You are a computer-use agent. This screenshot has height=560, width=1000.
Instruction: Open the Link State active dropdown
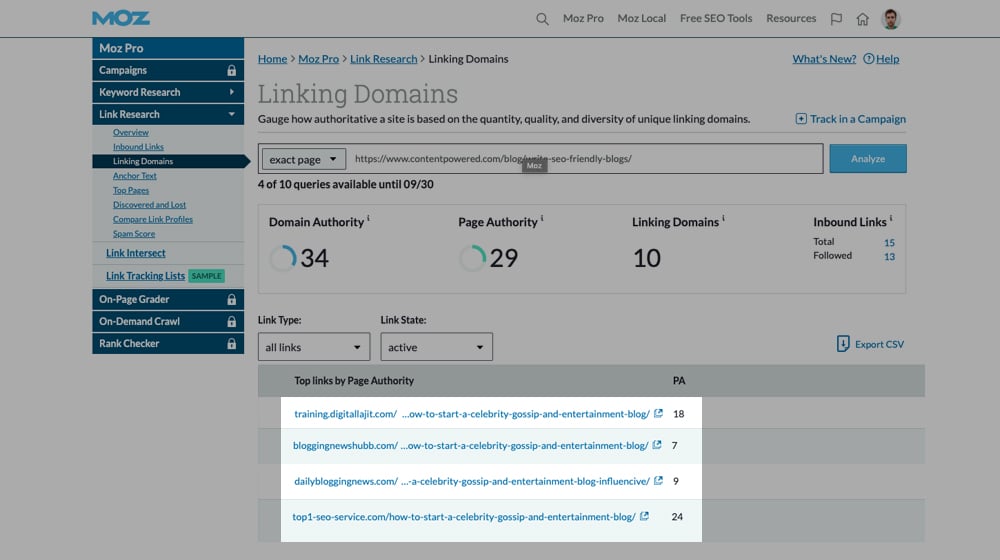tap(436, 347)
